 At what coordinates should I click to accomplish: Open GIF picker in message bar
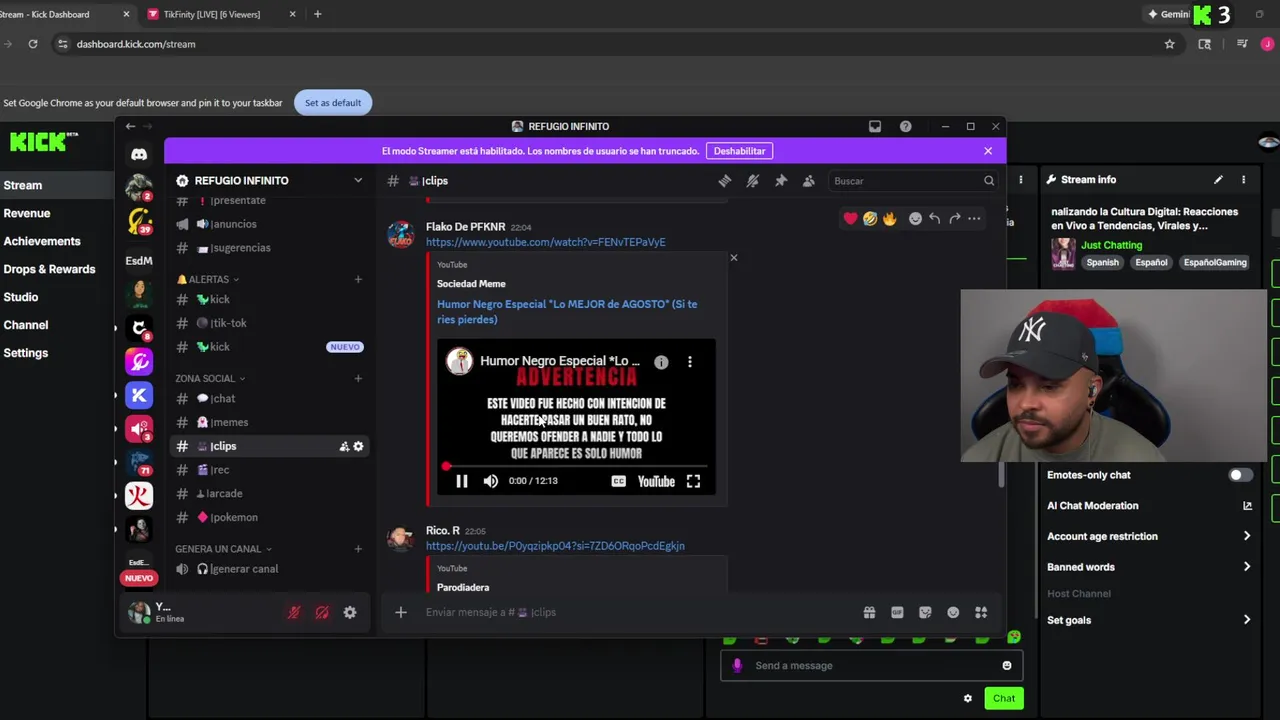click(x=897, y=612)
